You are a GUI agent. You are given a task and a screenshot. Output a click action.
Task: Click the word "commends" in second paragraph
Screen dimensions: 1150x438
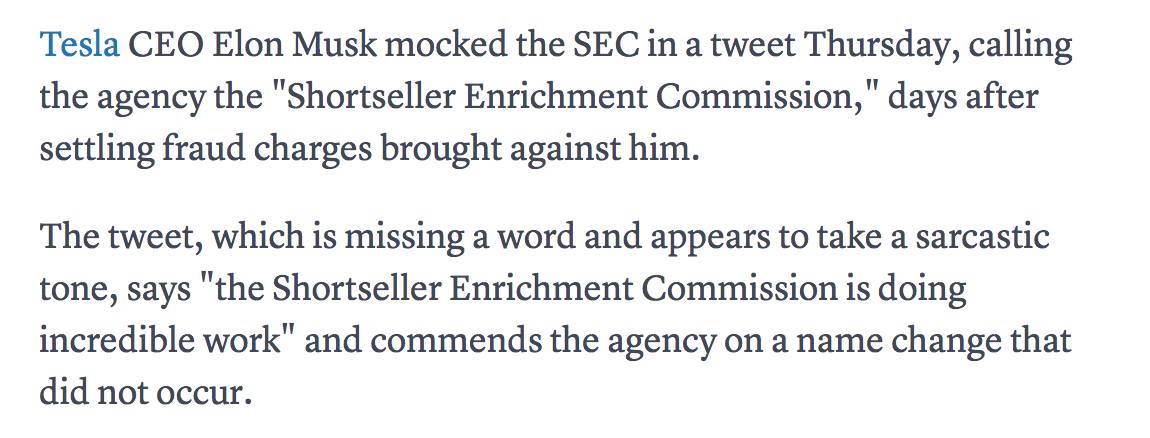click(x=455, y=341)
